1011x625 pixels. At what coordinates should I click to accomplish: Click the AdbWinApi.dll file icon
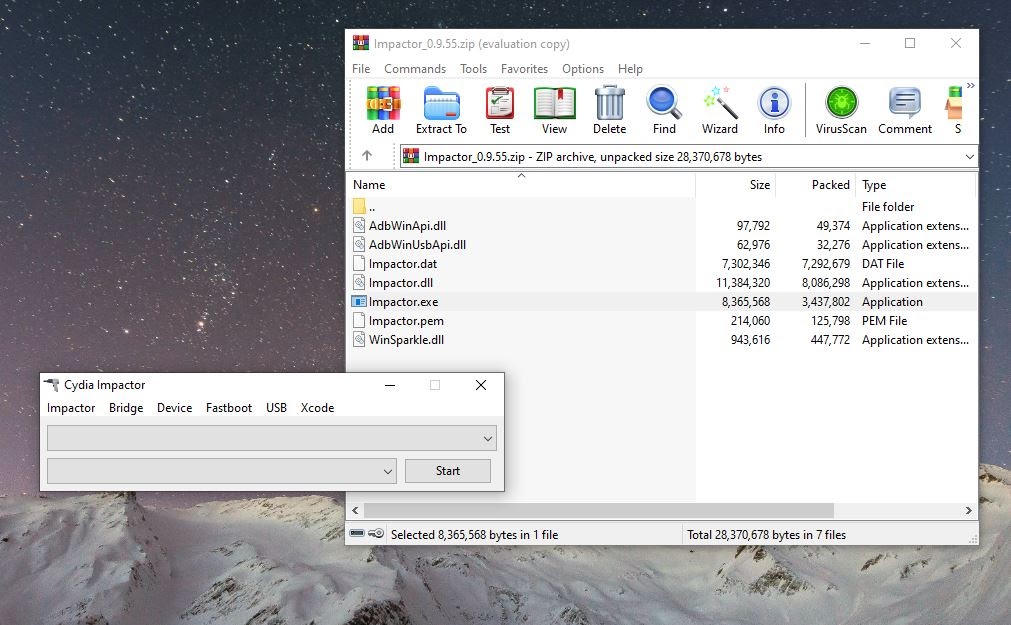click(x=359, y=225)
